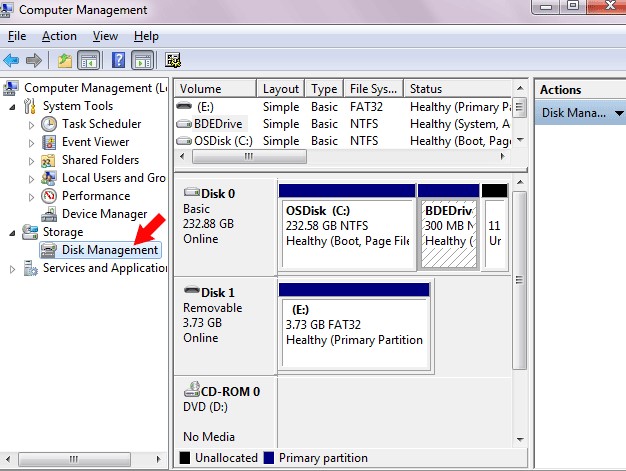Click the CD-ROM 0 disc icon
Image resolution: width=626 pixels, height=471 pixels.
pyautogui.click(x=192, y=389)
